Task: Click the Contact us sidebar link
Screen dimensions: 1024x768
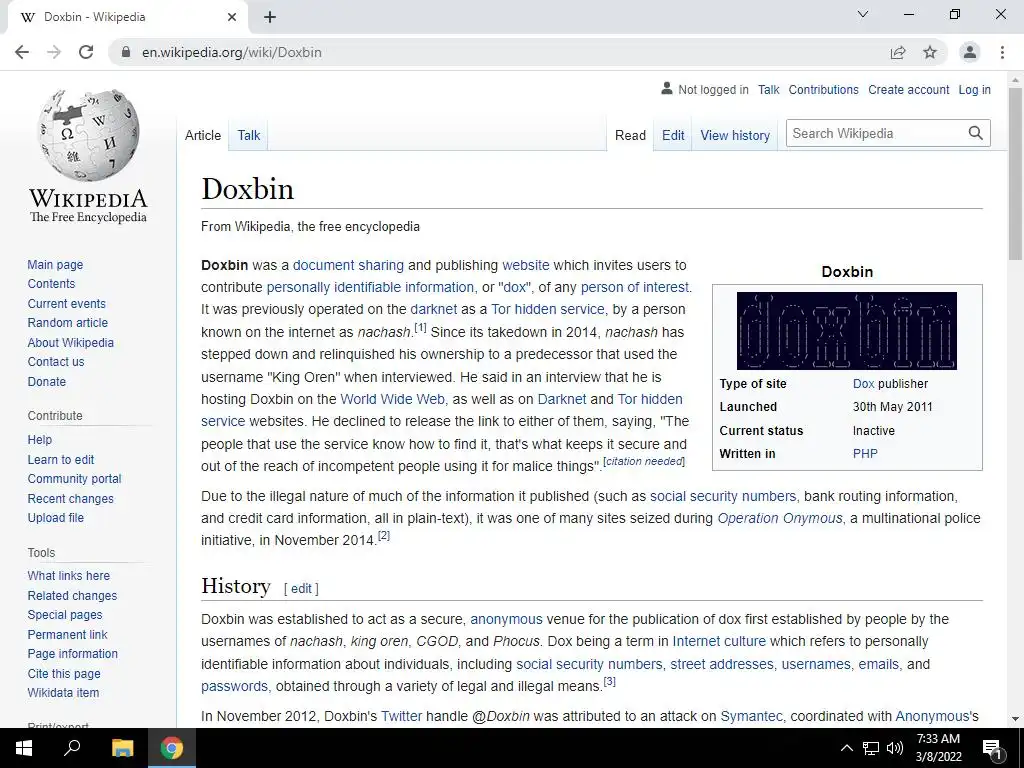Action: (x=56, y=361)
